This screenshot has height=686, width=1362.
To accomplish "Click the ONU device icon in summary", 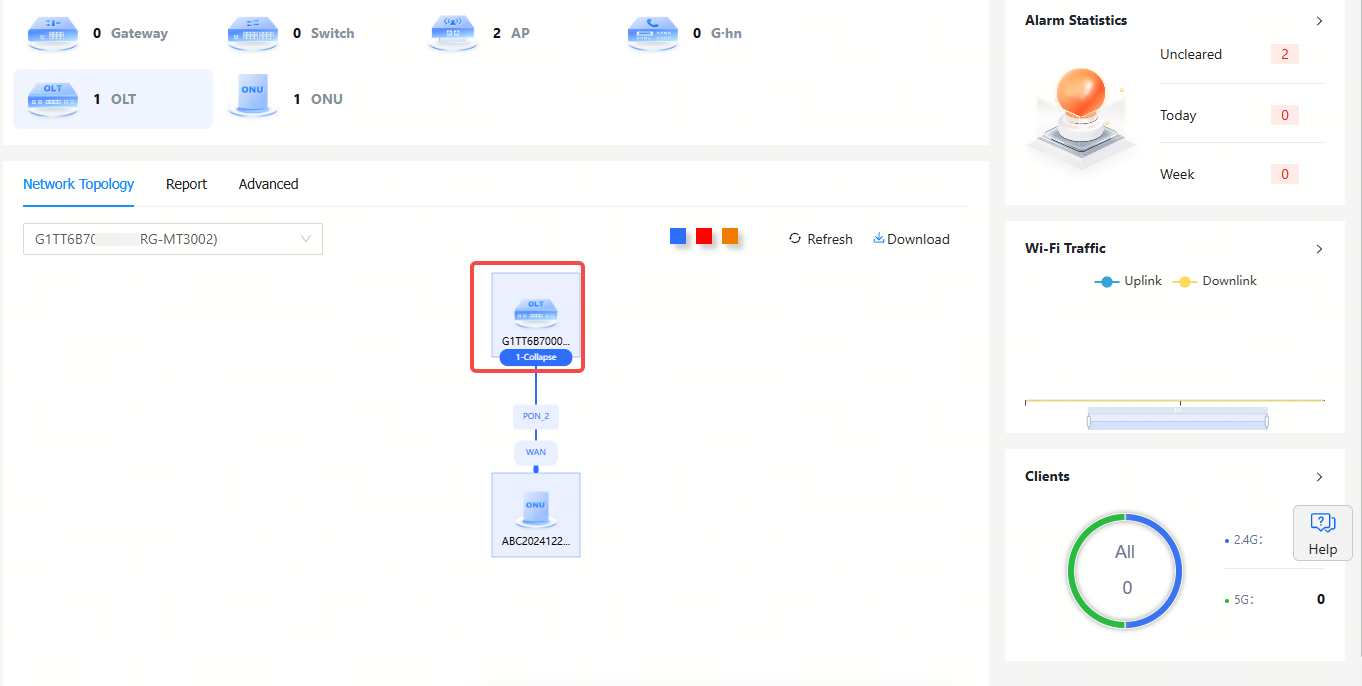I will point(253,98).
